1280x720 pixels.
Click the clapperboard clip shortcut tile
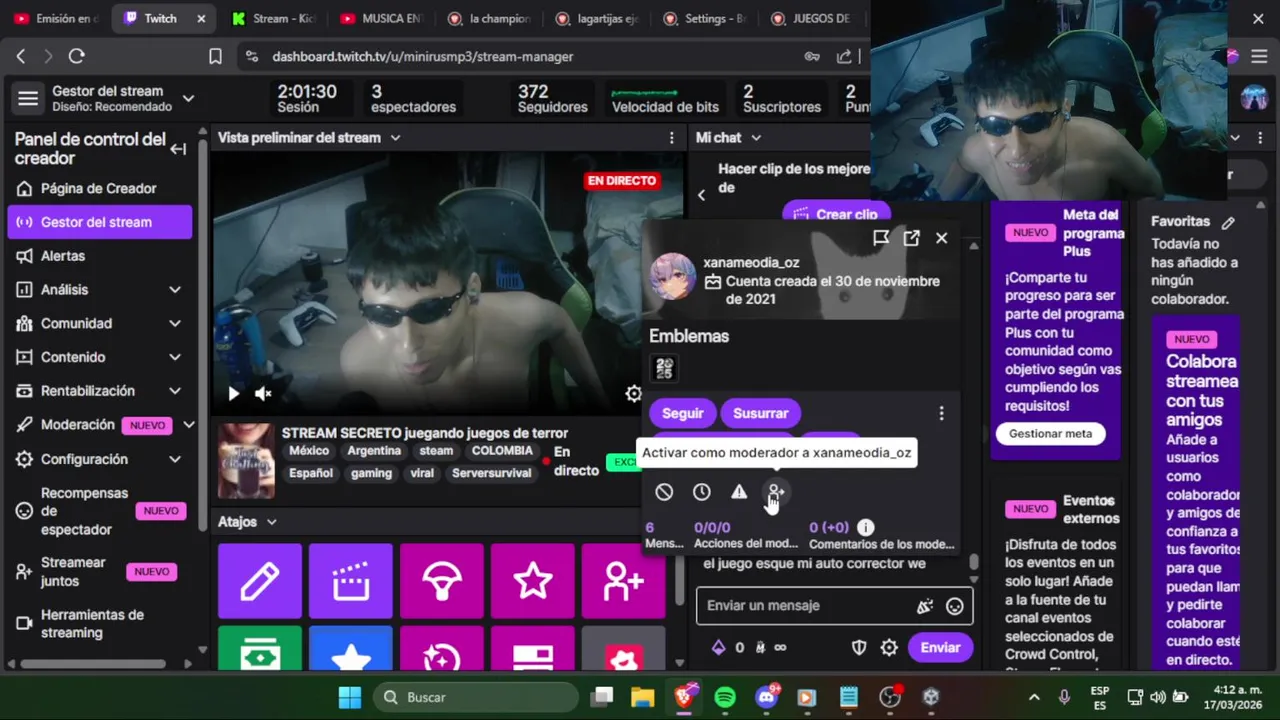[x=351, y=581]
